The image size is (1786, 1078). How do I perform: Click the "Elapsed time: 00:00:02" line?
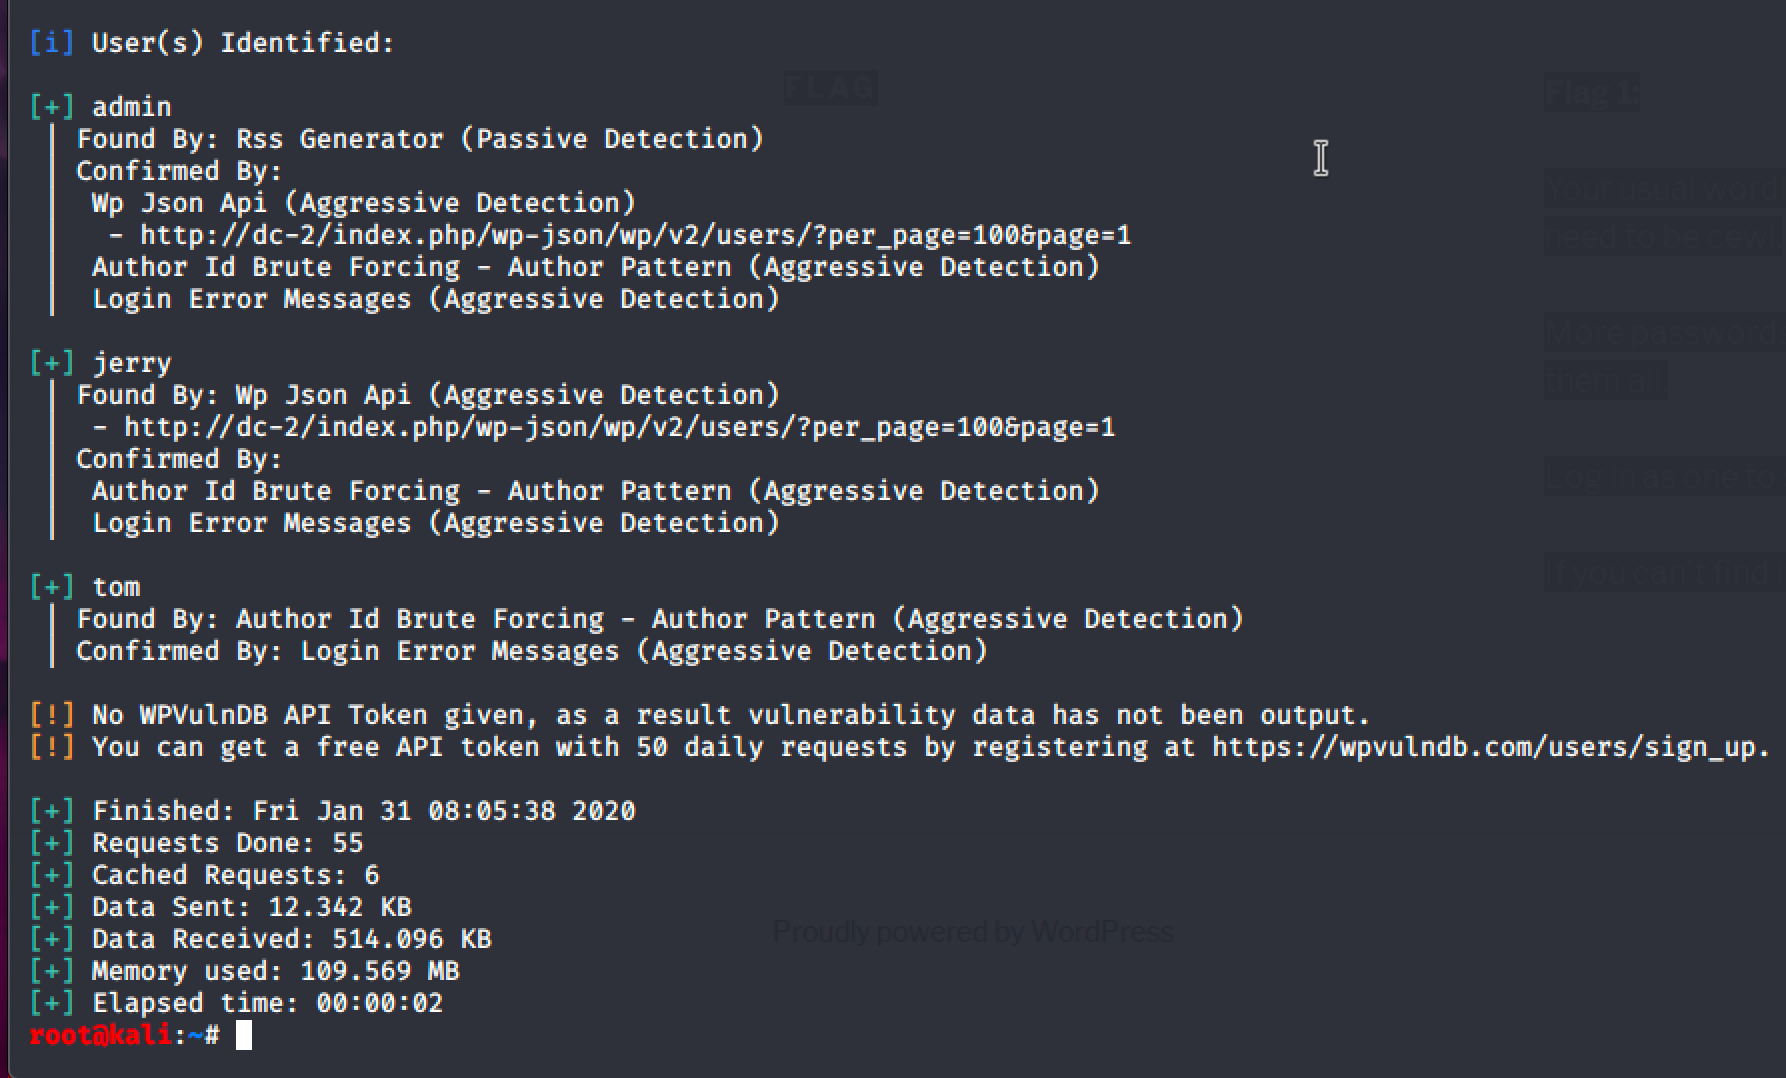[x=267, y=1003]
